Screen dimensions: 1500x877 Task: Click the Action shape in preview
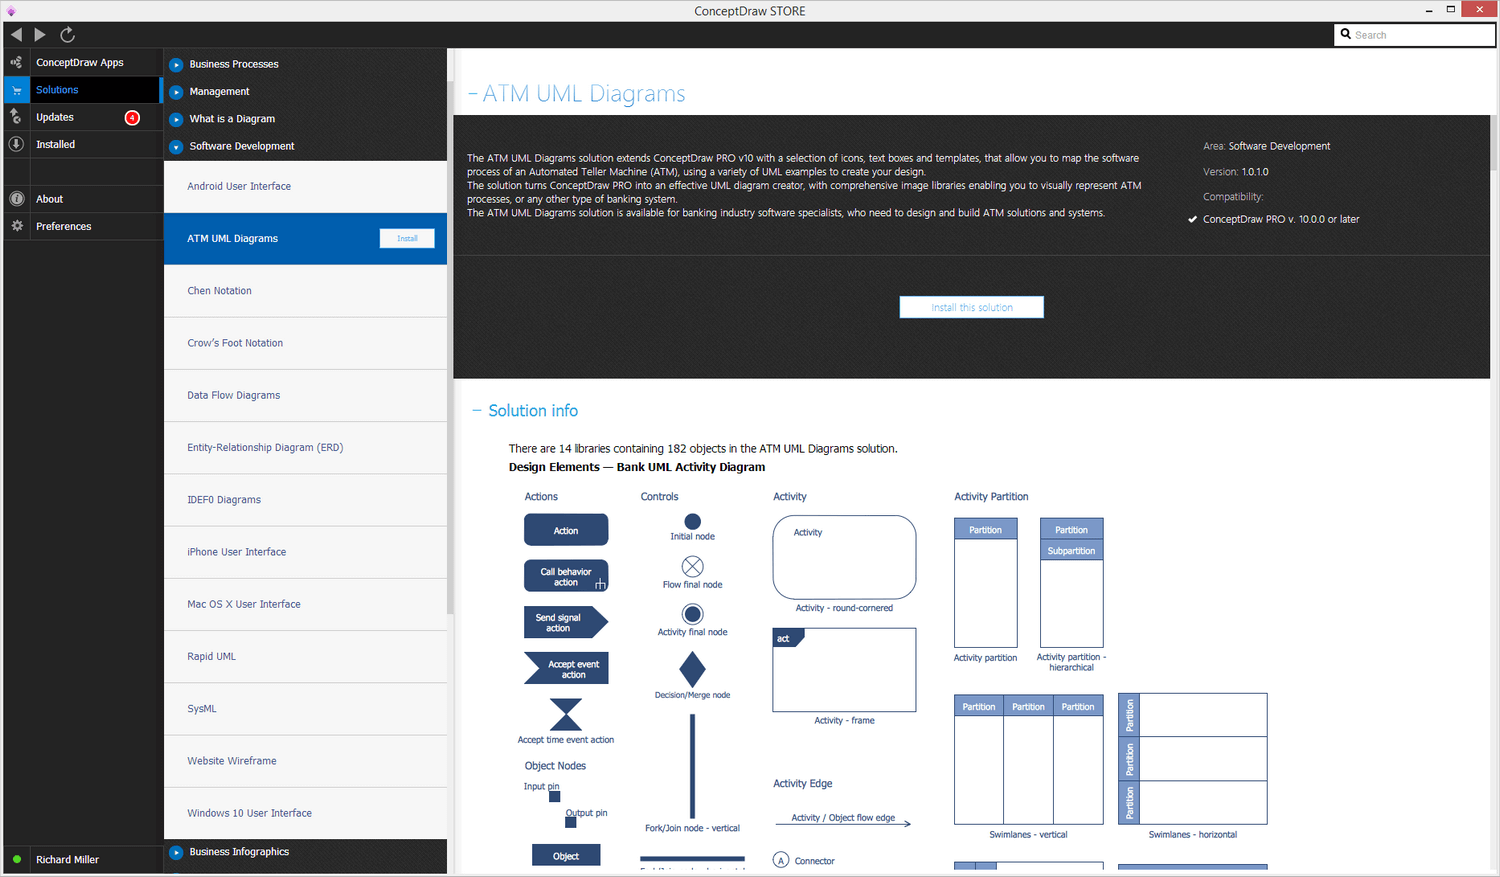point(566,530)
